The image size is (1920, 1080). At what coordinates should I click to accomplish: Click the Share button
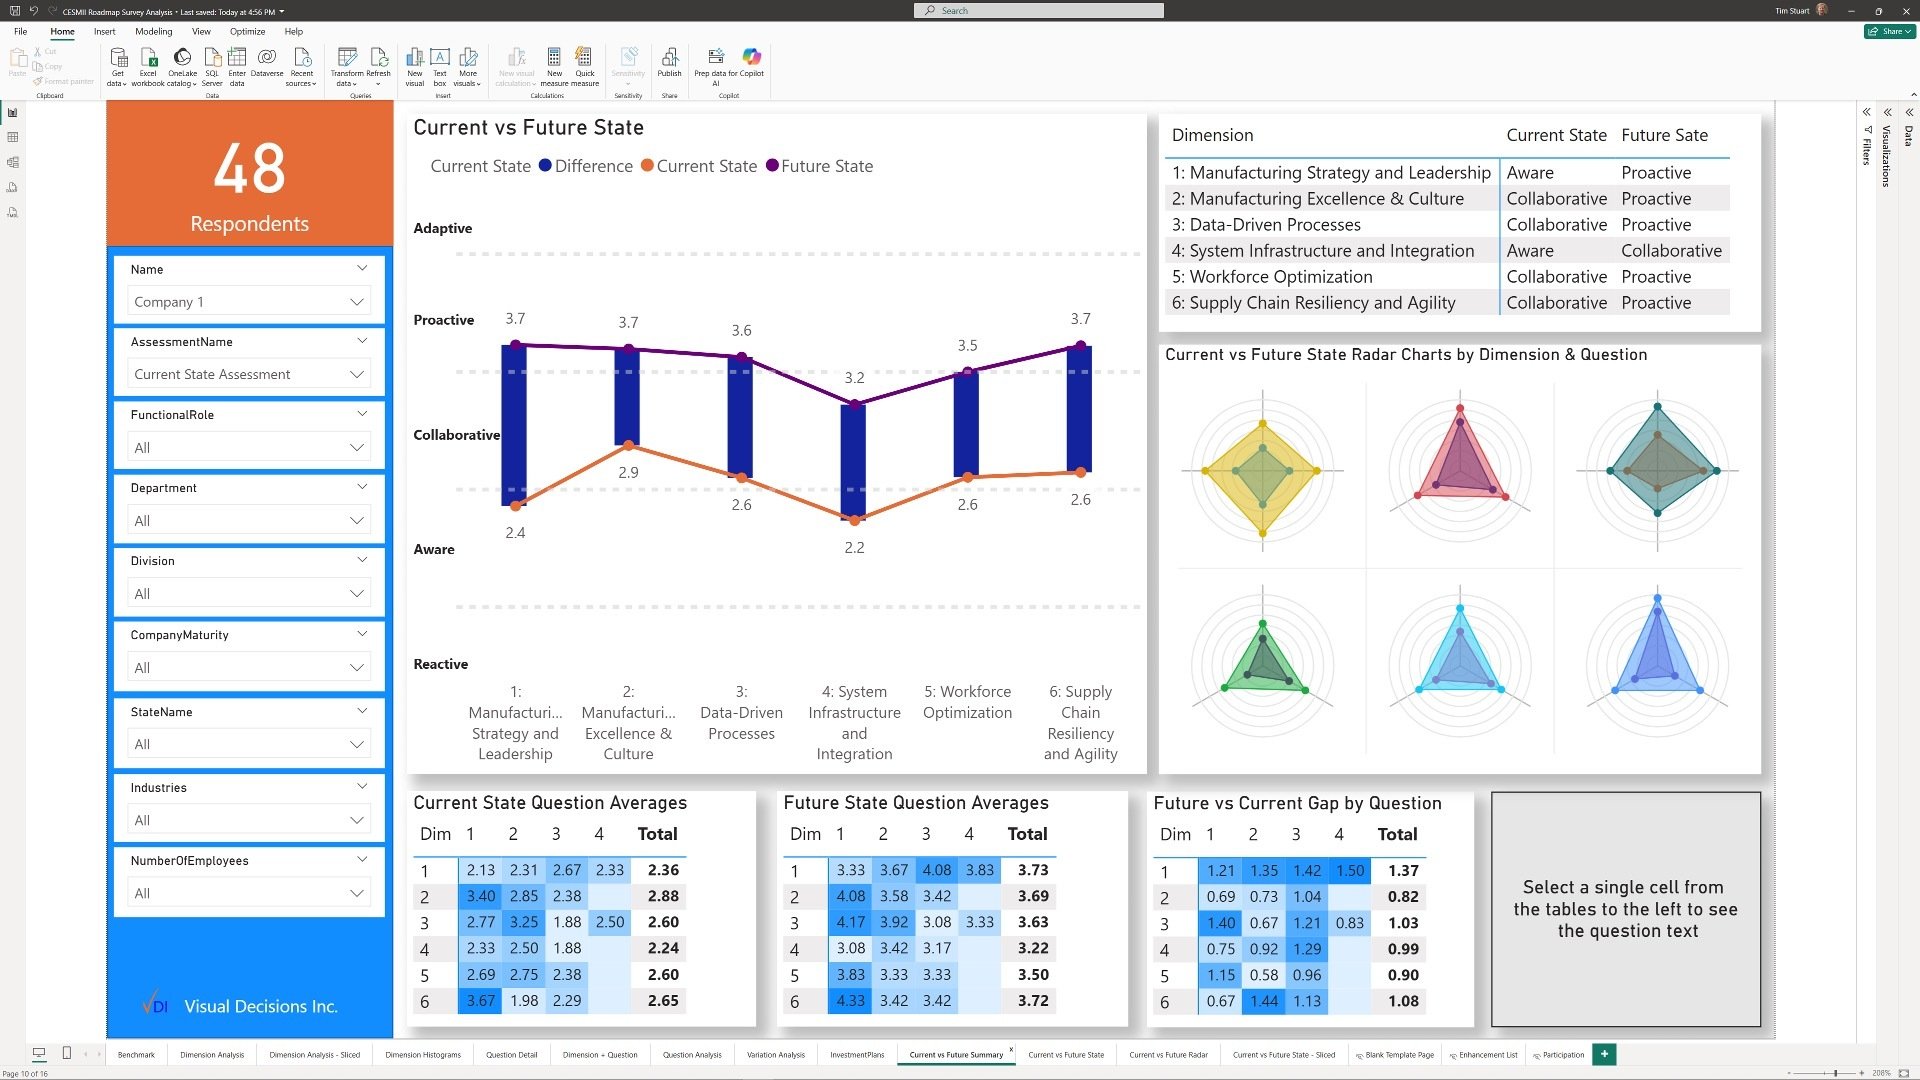pyautogui.click(x=1889, y=31)
